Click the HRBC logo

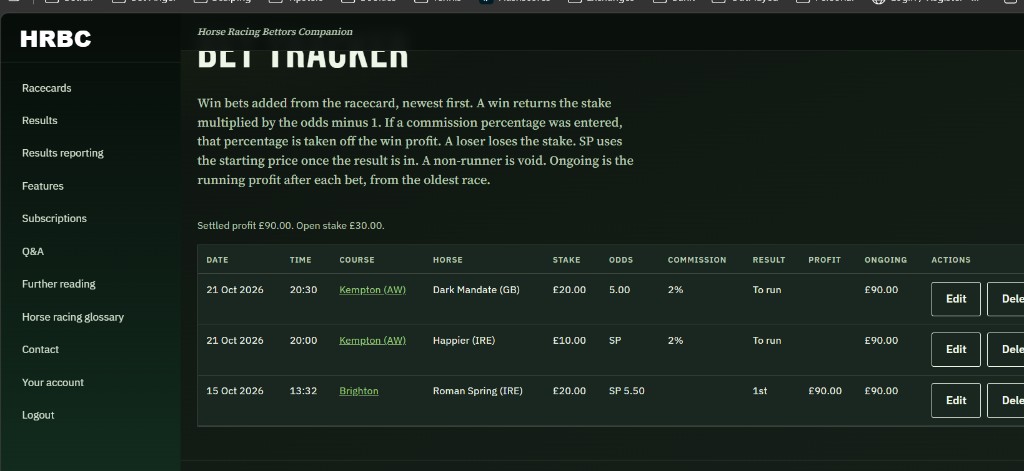coord(56,39)
